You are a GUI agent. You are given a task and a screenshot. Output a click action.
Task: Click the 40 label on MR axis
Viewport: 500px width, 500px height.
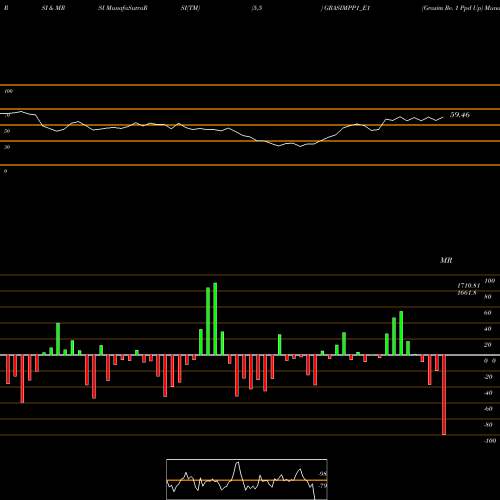click(488, 329)
